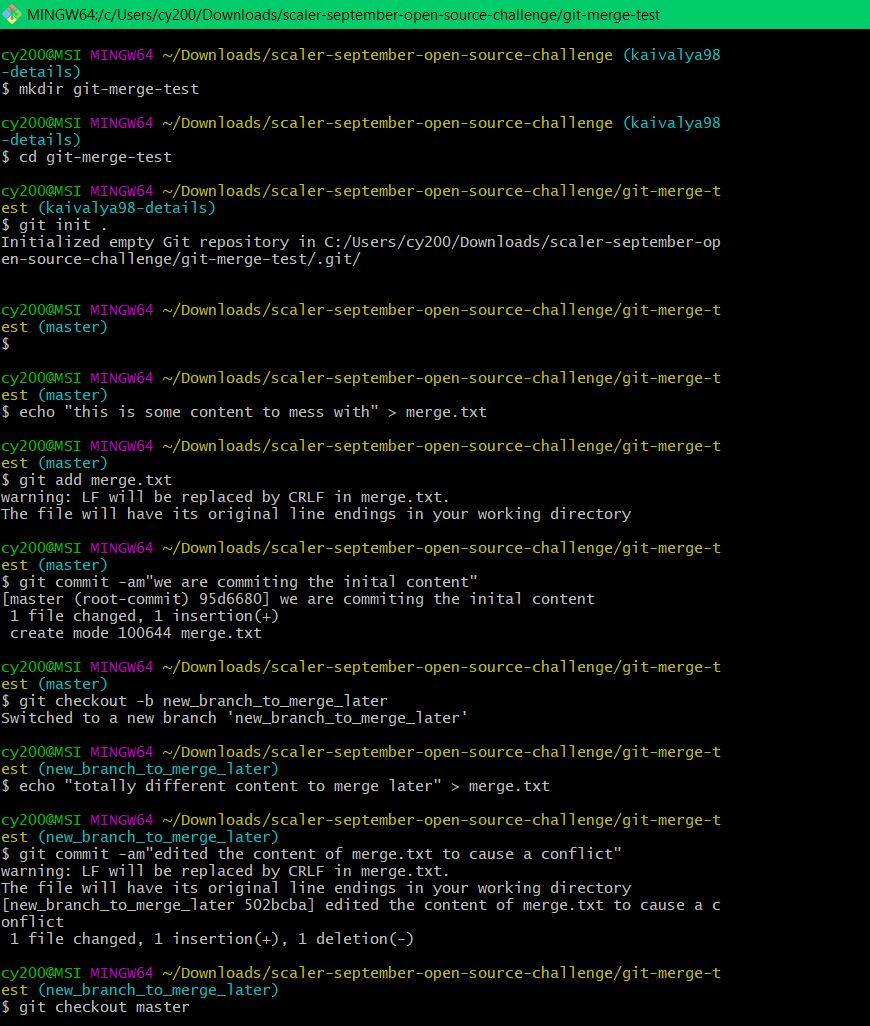Click the Git Bash MINGW64 title bar icon
Viewport: 870px width, 1026px height.
point(11,14)
